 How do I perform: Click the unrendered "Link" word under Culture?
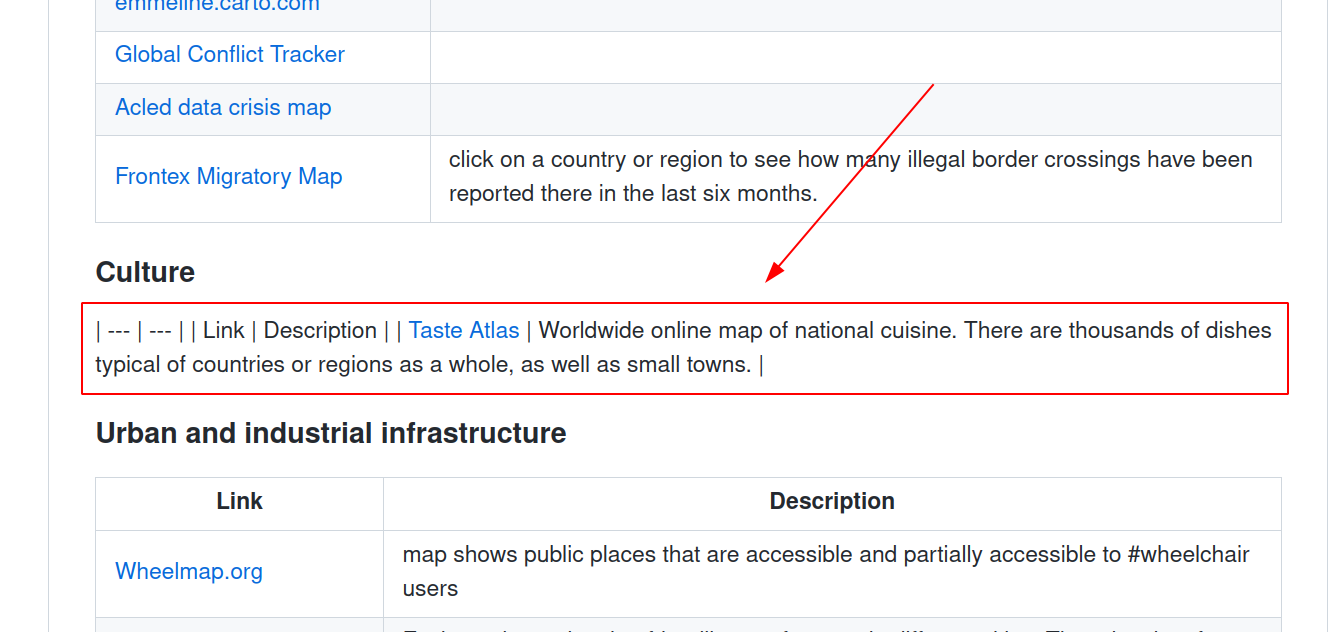tap(224, 331)
